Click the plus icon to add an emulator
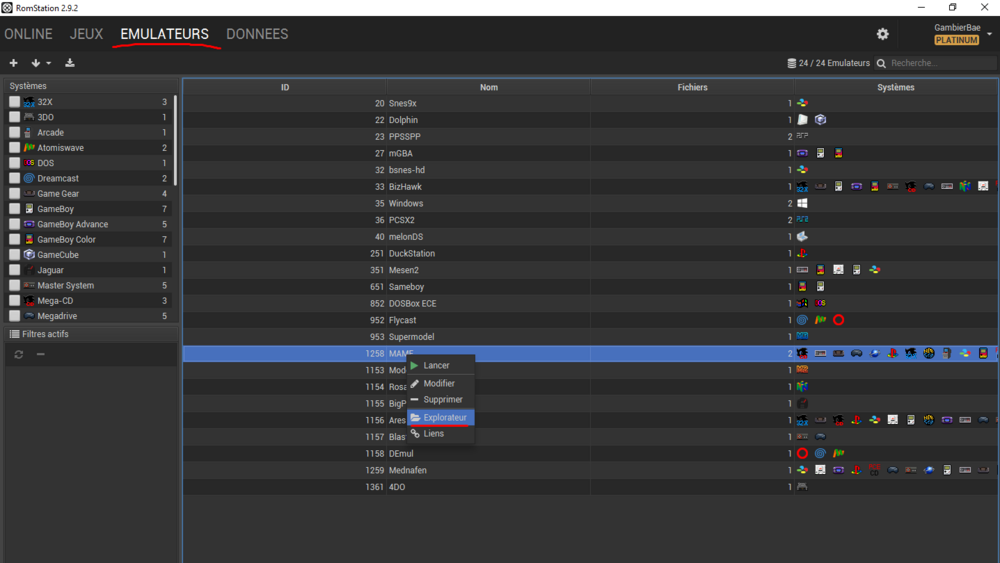Screen dimensions: 1000x563 [x=14, y=63]
